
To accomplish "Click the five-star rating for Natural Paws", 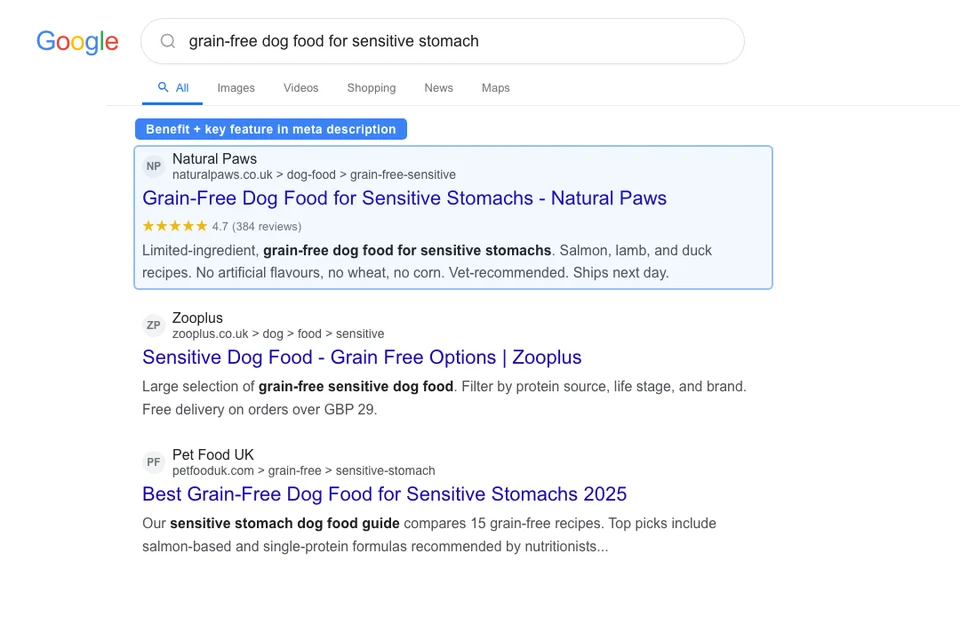I will point(173,226).
